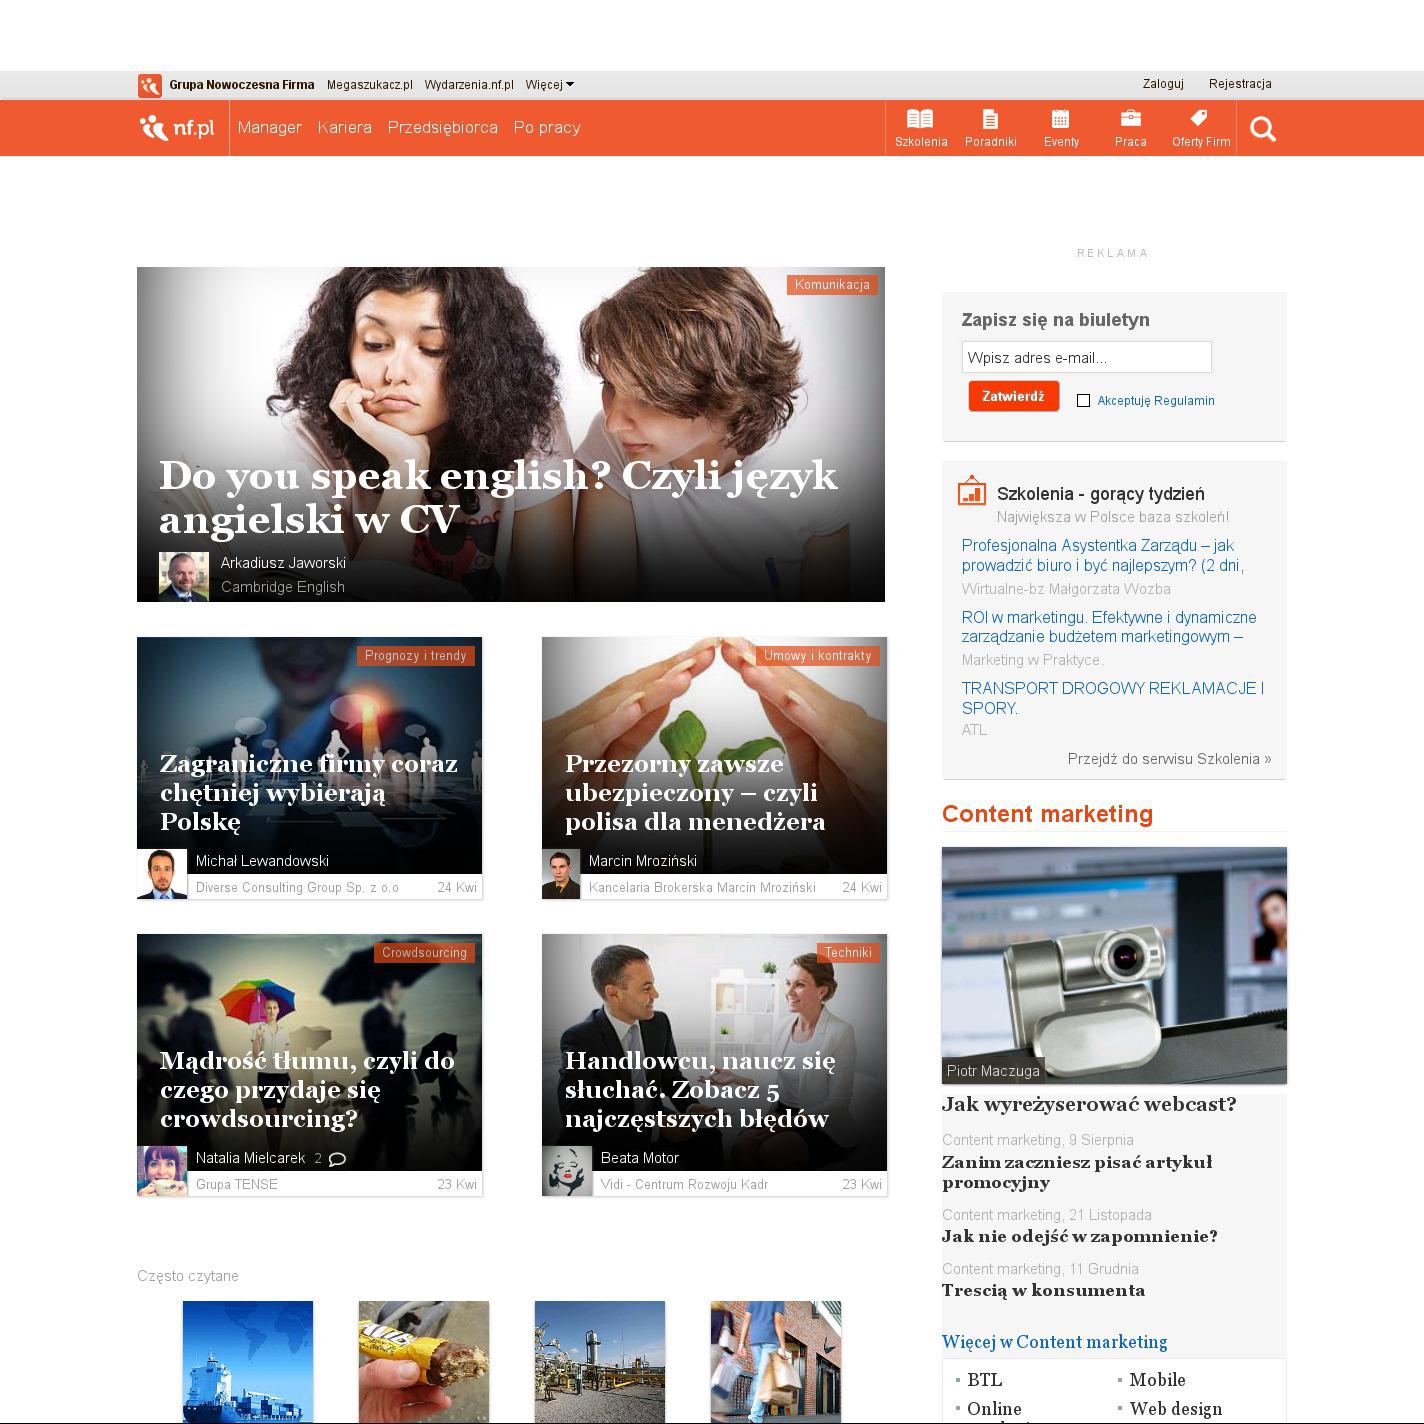Expand the Więcej dropdown in top bar
Viewport: 1424px width, 1424px height.
pyautogui.click(x=549, y=85)
